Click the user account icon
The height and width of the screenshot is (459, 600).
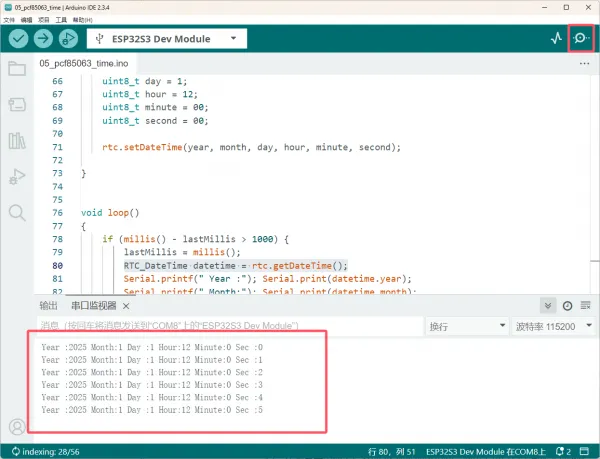17,427
